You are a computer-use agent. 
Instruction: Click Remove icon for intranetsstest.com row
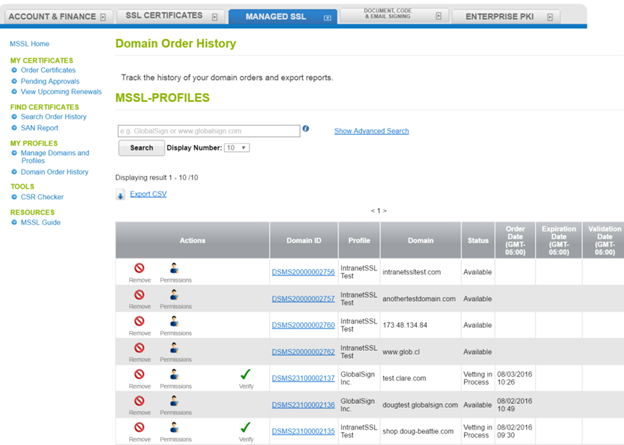pyautogui.click(x=140, y=268)
